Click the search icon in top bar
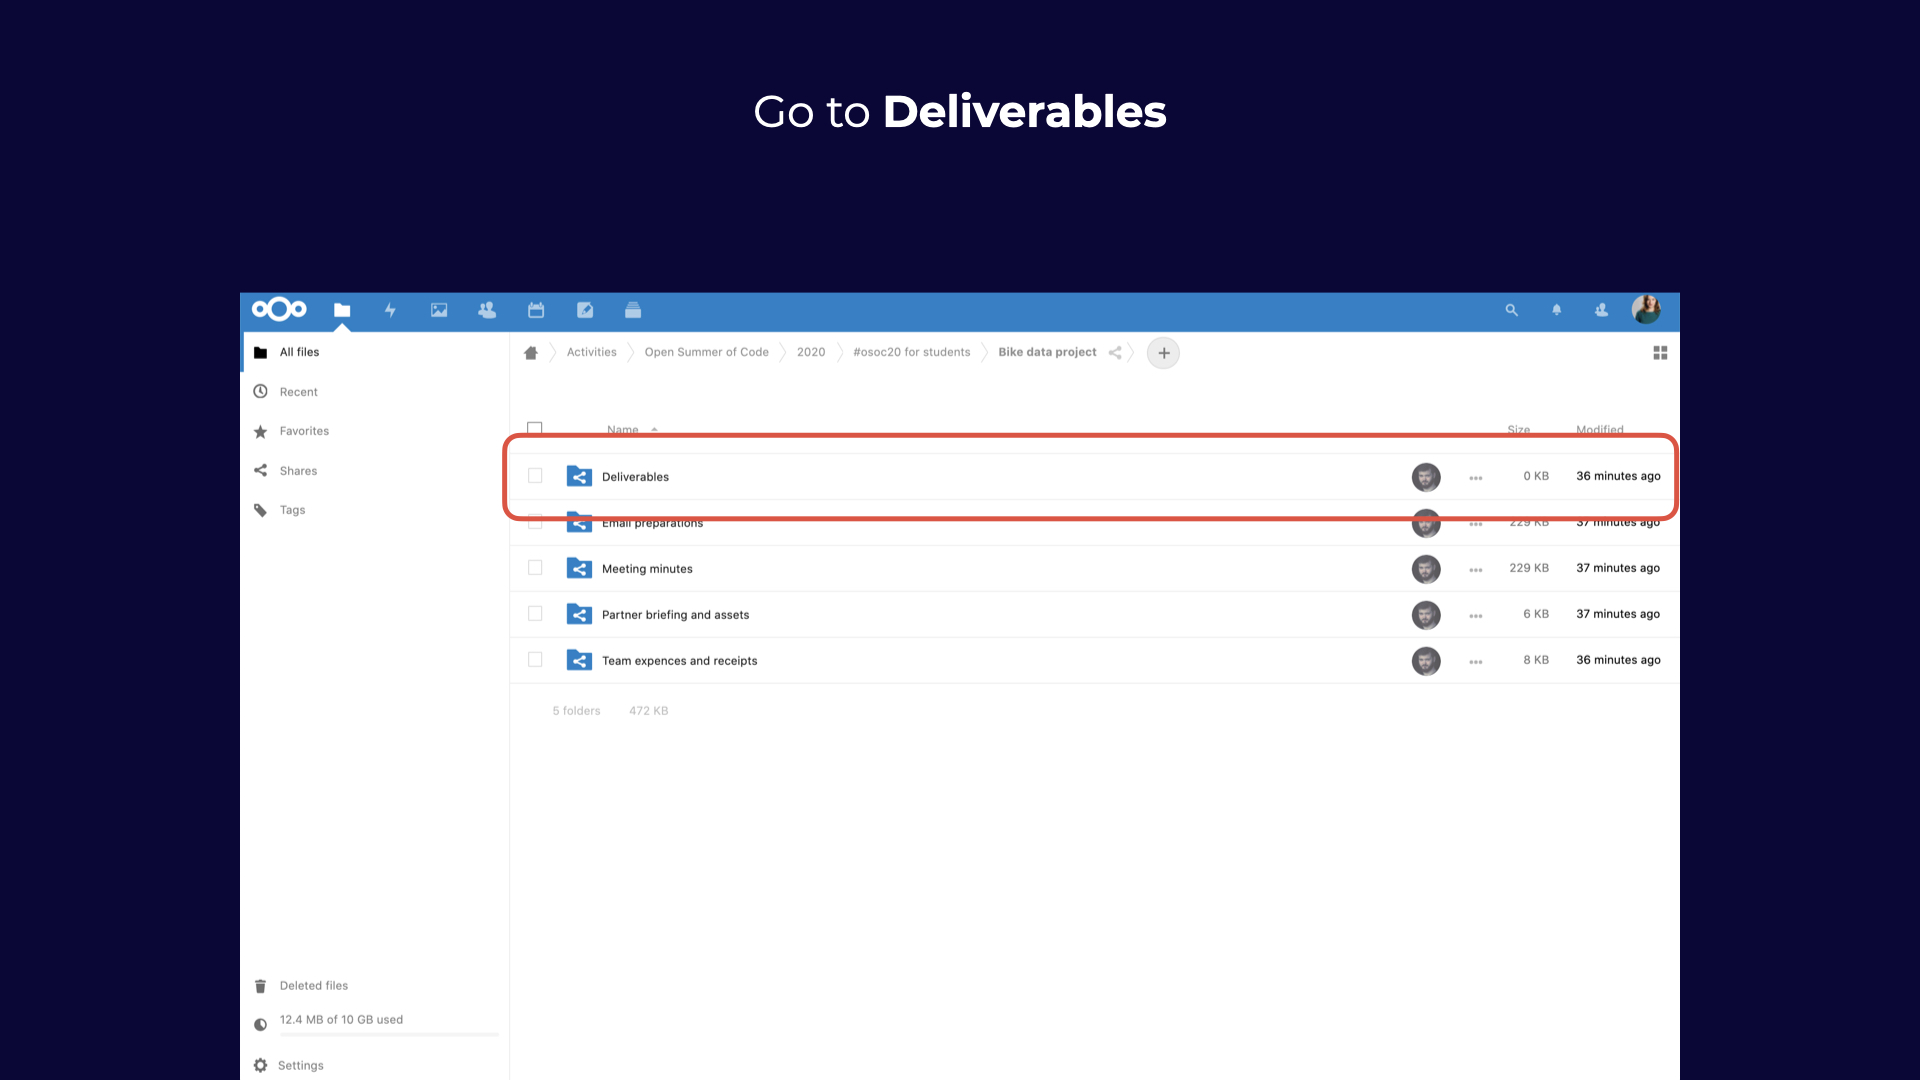This screenshot has height=1080, width=1920. click(x=1511, y=310)
